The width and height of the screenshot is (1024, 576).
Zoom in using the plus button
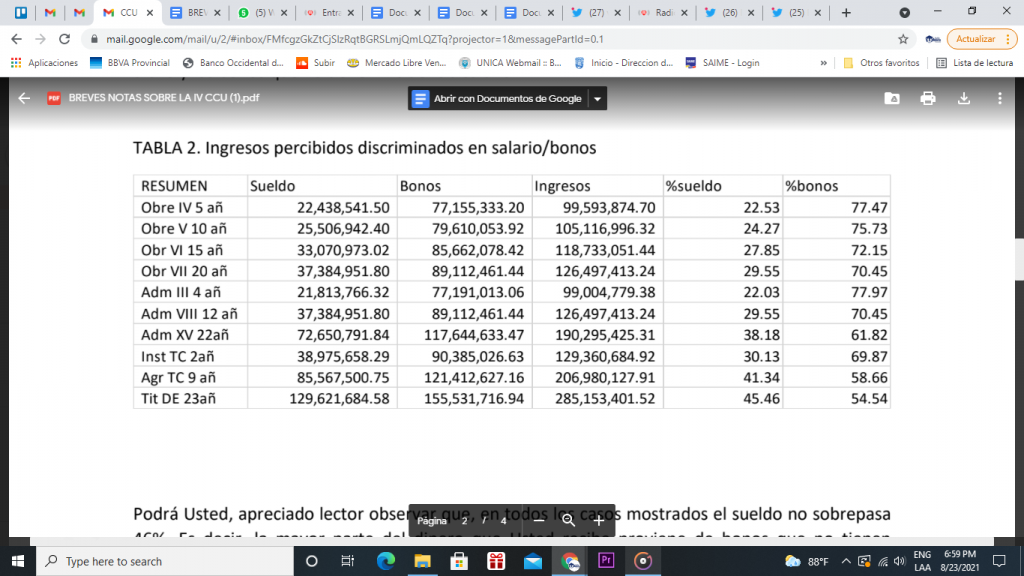[x=598, y=520]
